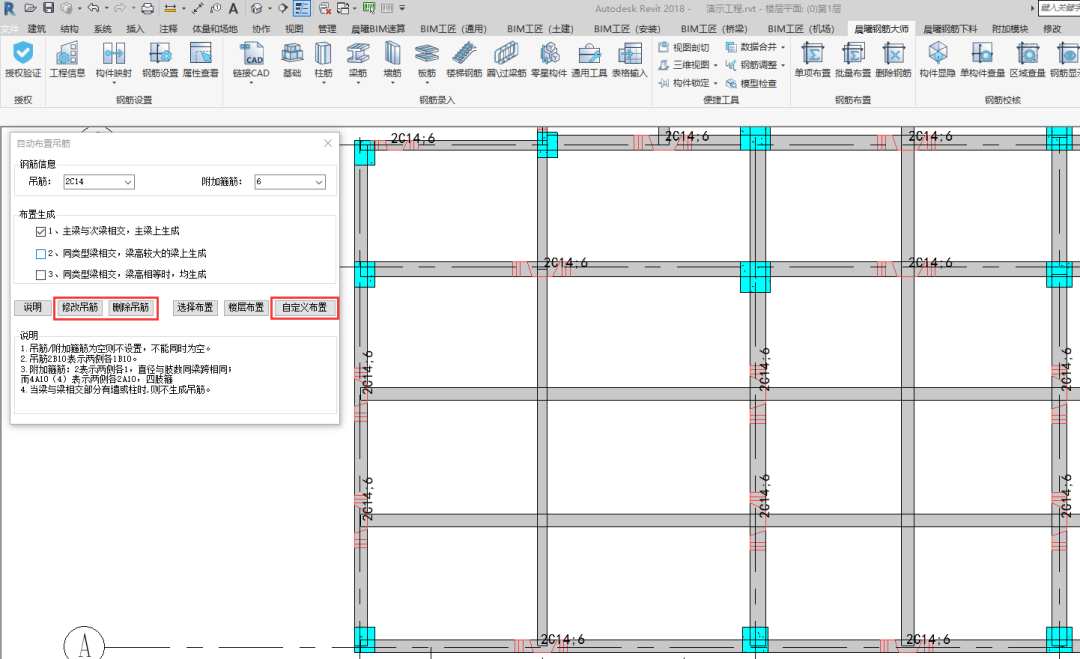Click the 楼梯钢筋 stair rebar icon

(x=464, y=53)
